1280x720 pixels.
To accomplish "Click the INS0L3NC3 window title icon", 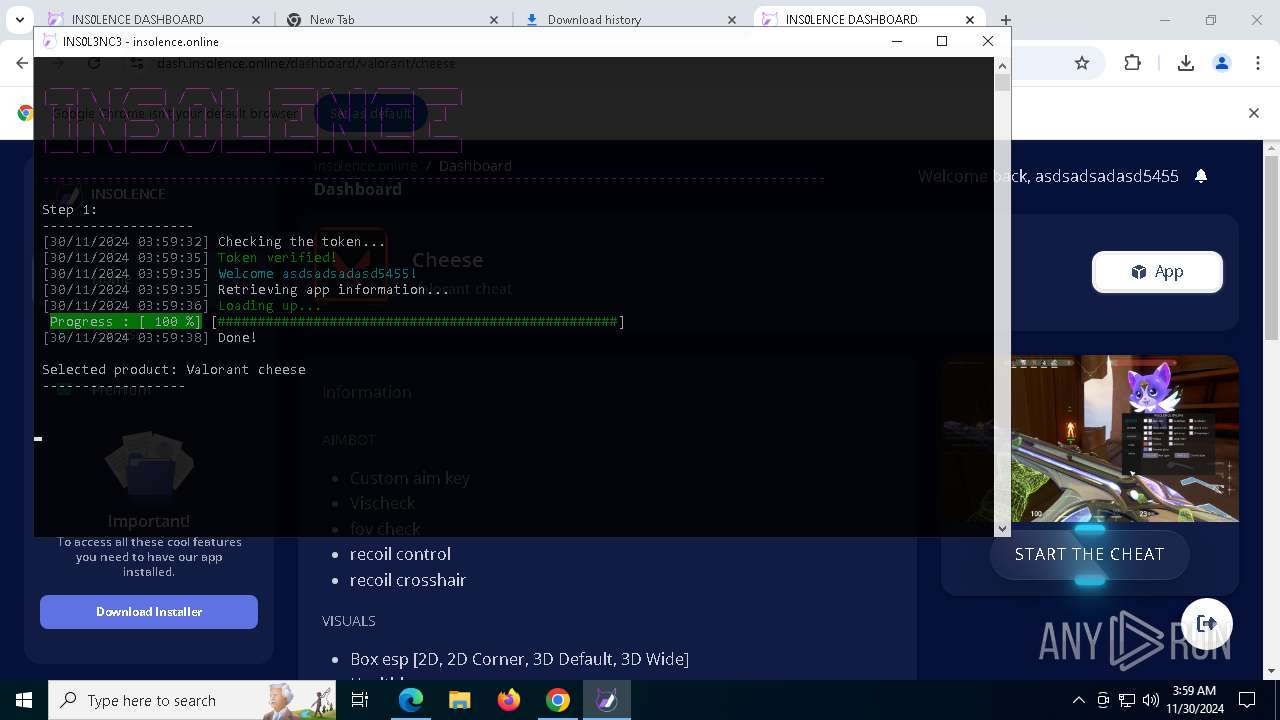I will (x=49, y=41).
